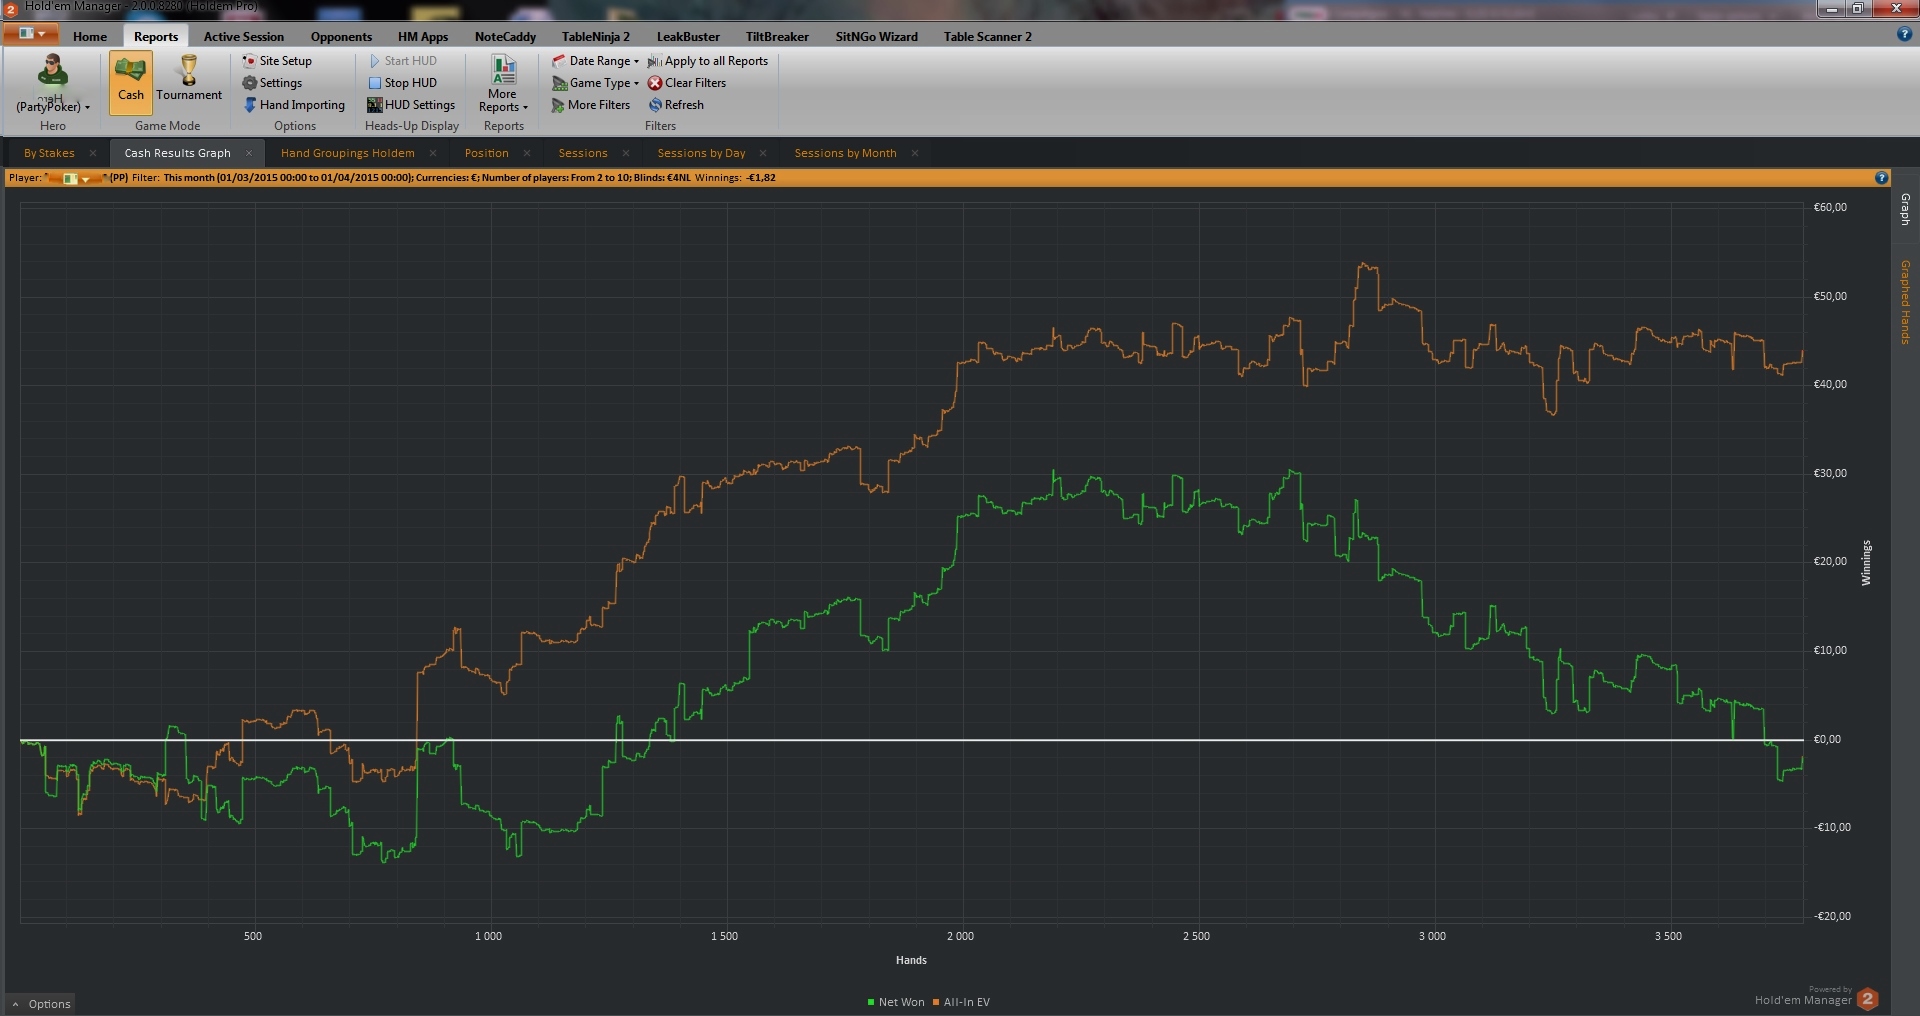Toggle All-In EV series in legend
The width and height of the screenshot is (1920, 1016).
(x=961, y=1002)
